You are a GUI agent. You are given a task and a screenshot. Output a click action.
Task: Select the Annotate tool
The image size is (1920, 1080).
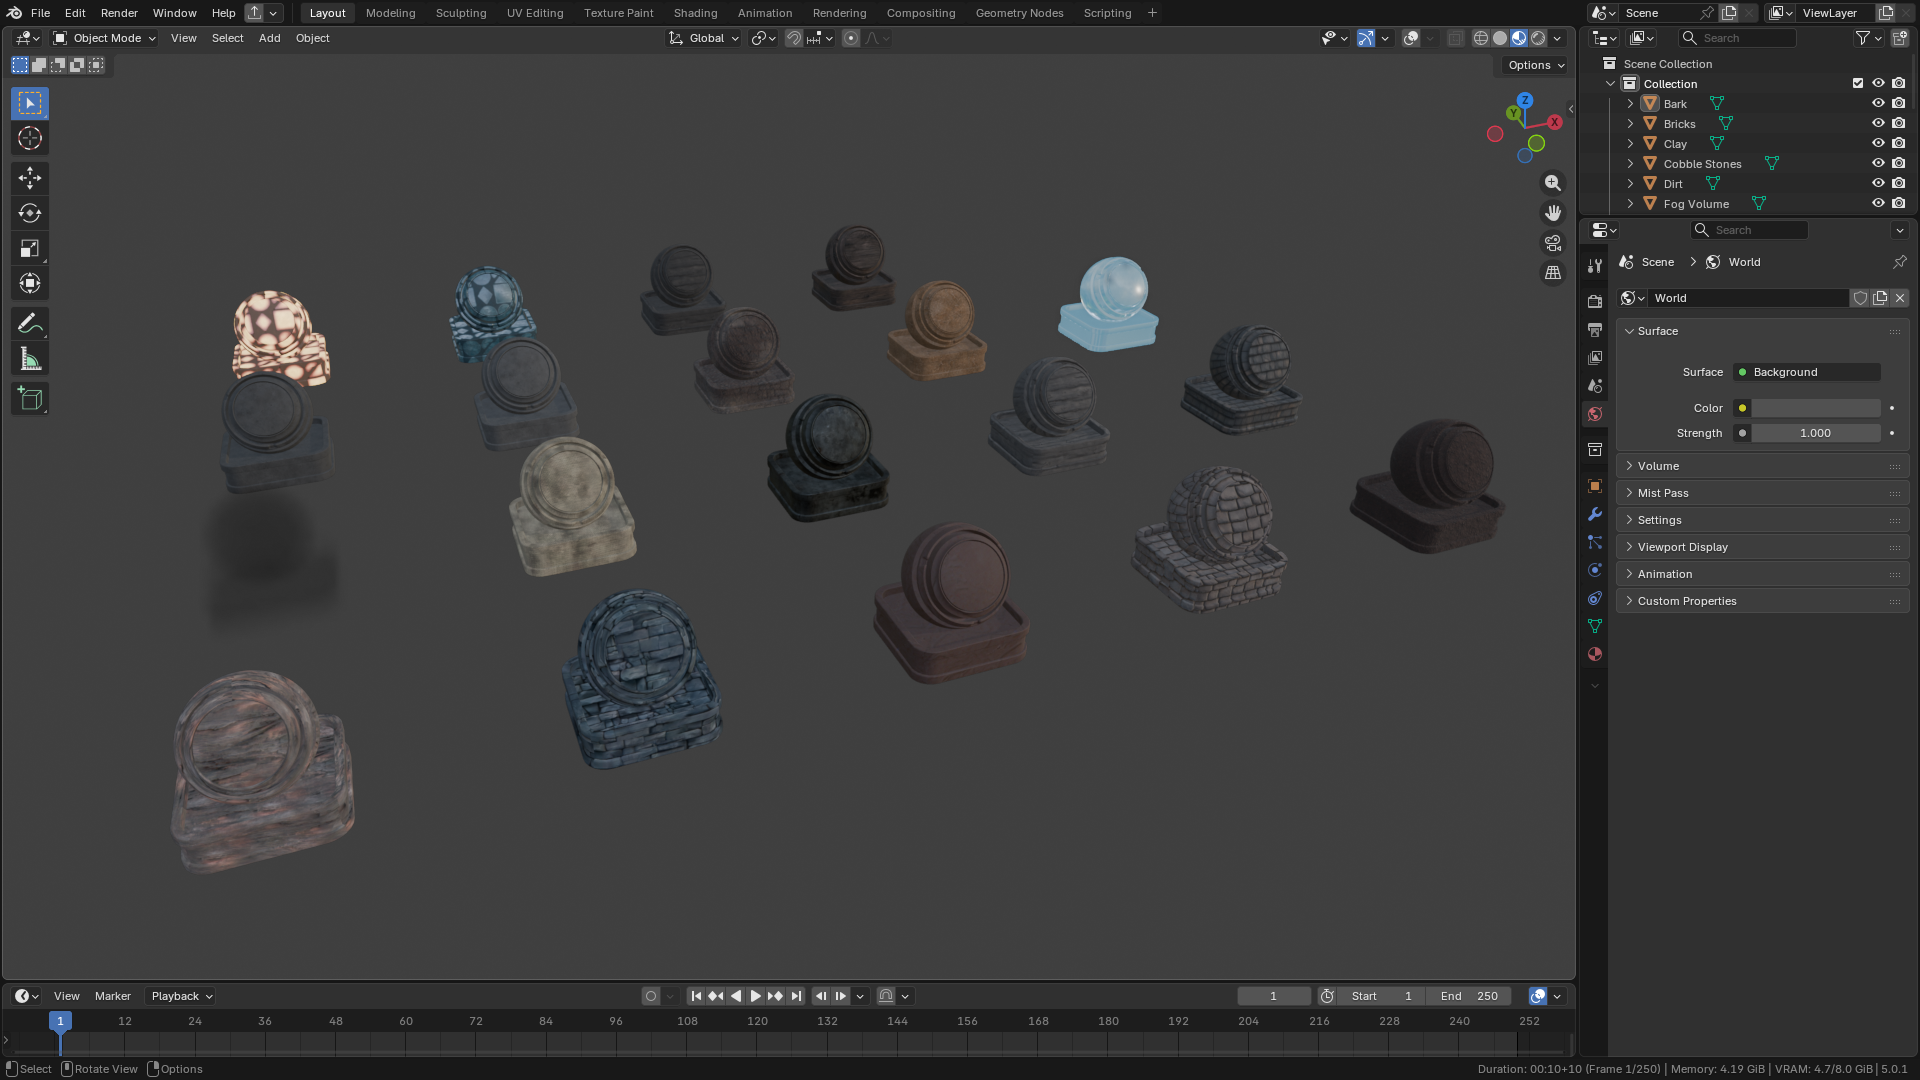[x=30, y=324]
